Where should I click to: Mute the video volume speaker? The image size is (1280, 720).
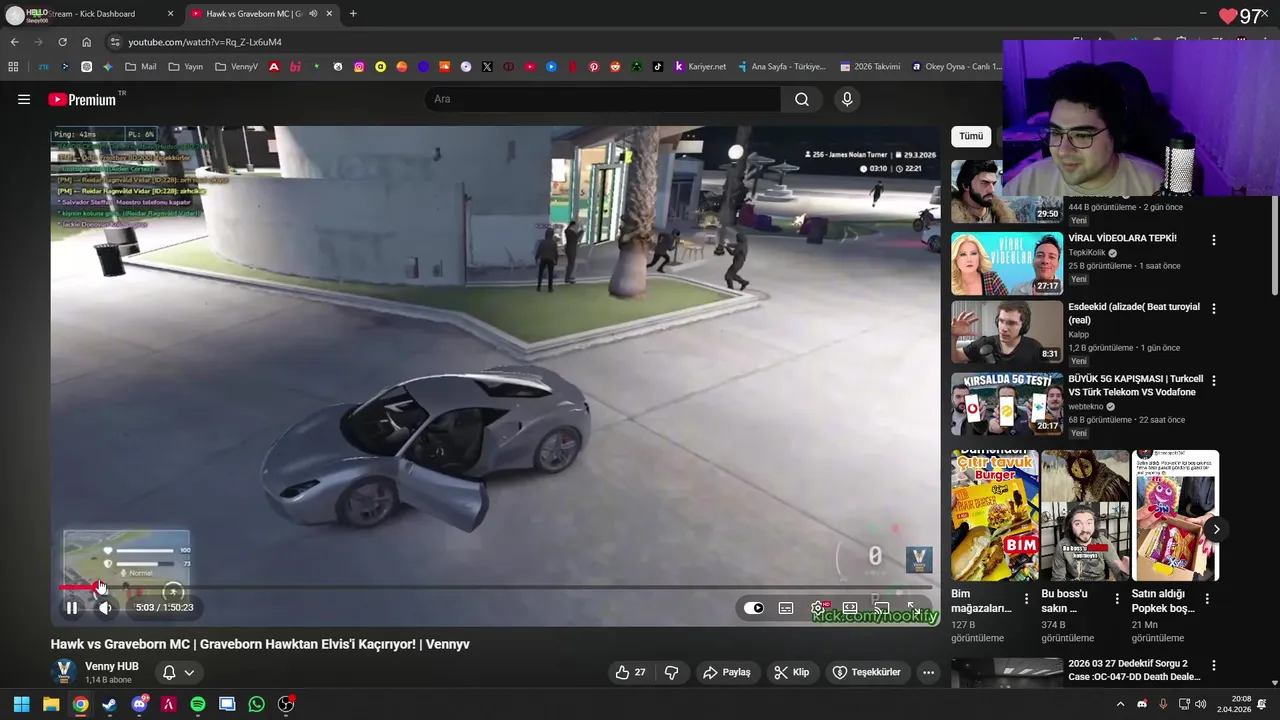(106, 607)
